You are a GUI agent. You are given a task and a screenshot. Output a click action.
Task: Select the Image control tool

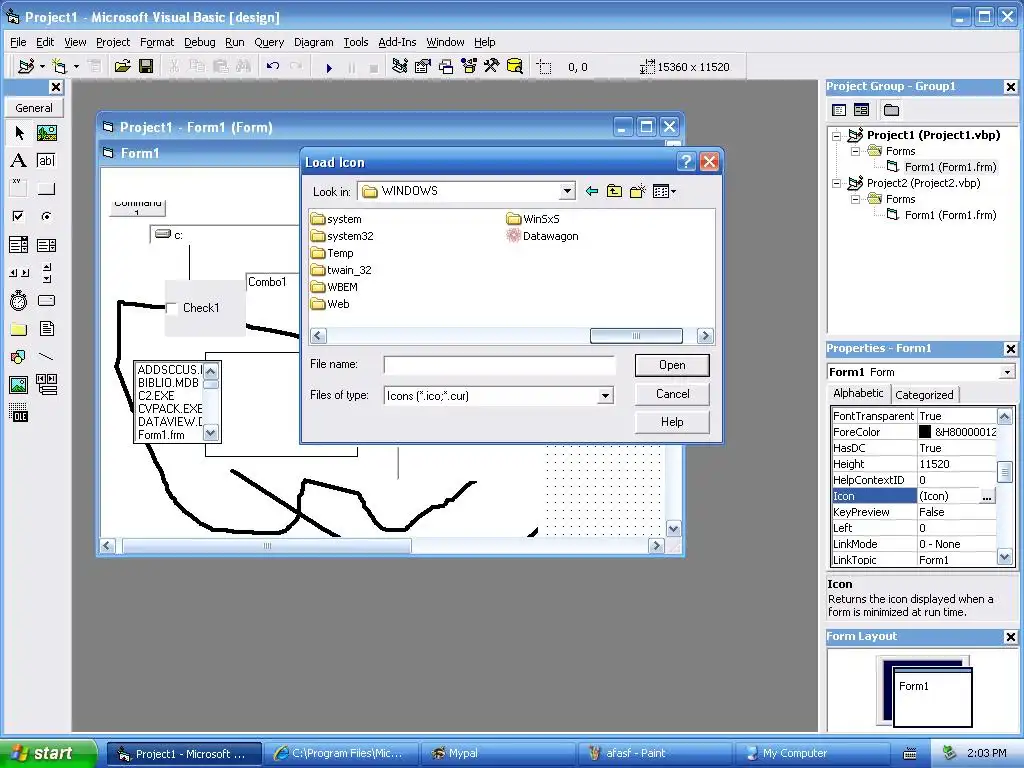coord(19,385)
